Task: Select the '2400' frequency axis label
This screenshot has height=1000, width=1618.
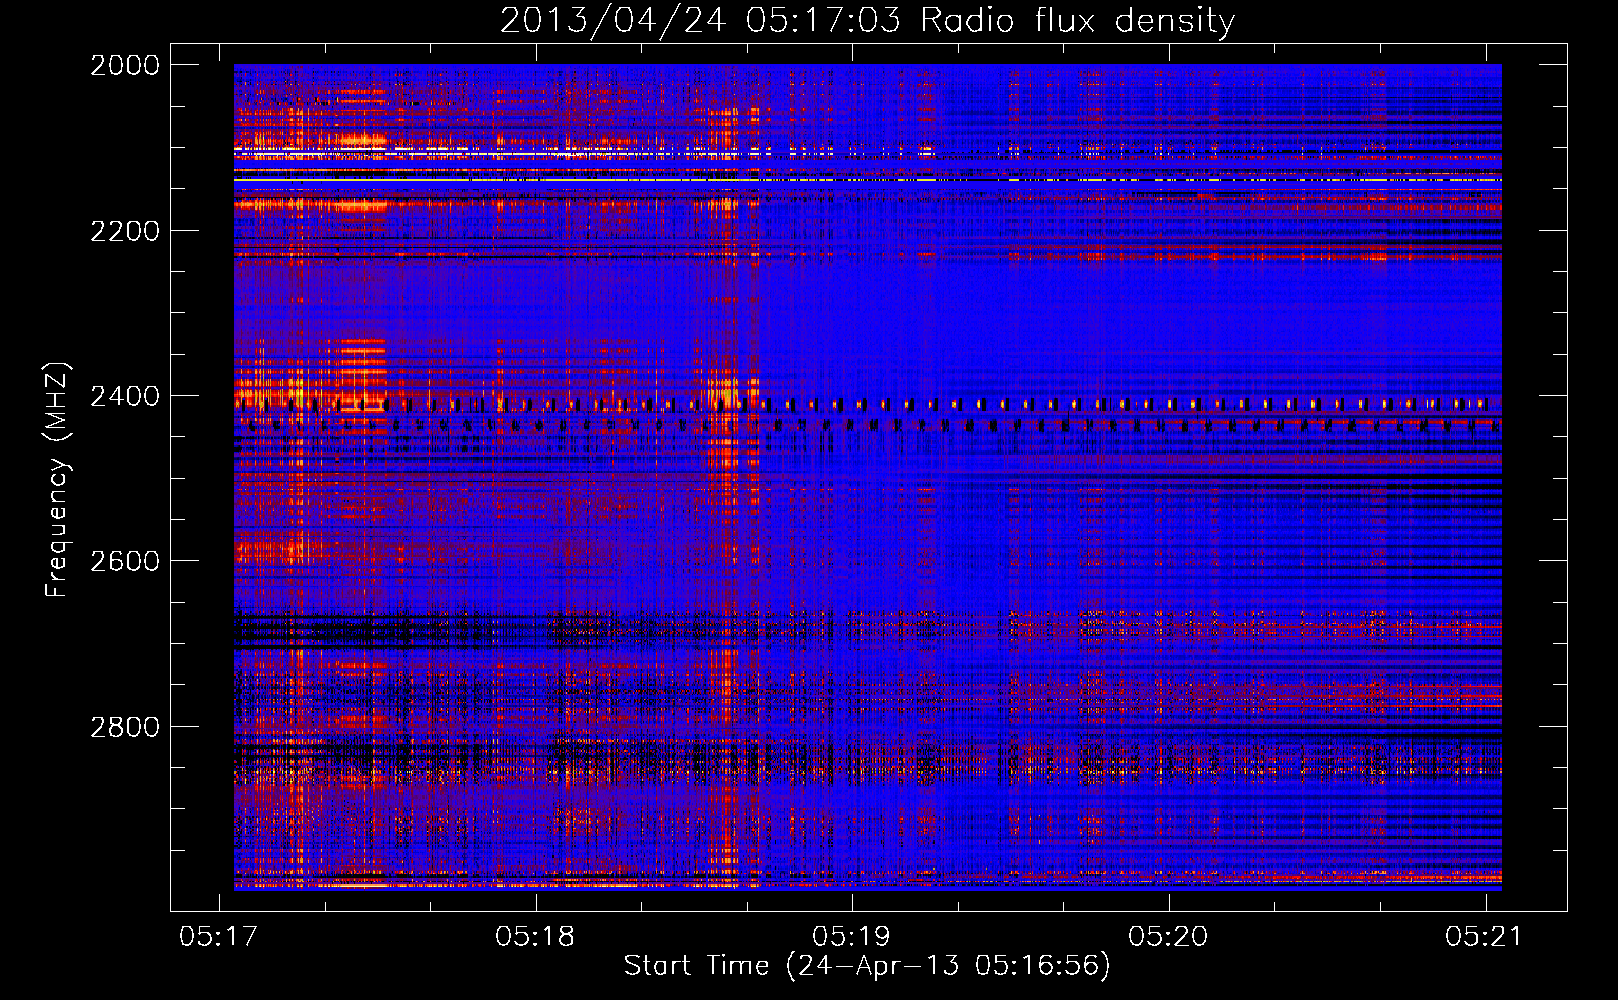Action: [x=125, y=396]
